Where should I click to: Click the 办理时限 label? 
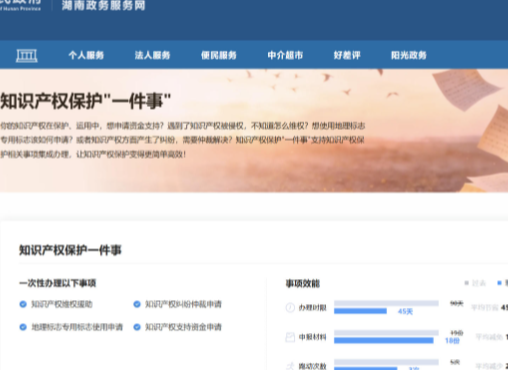[x=312, y=307]
